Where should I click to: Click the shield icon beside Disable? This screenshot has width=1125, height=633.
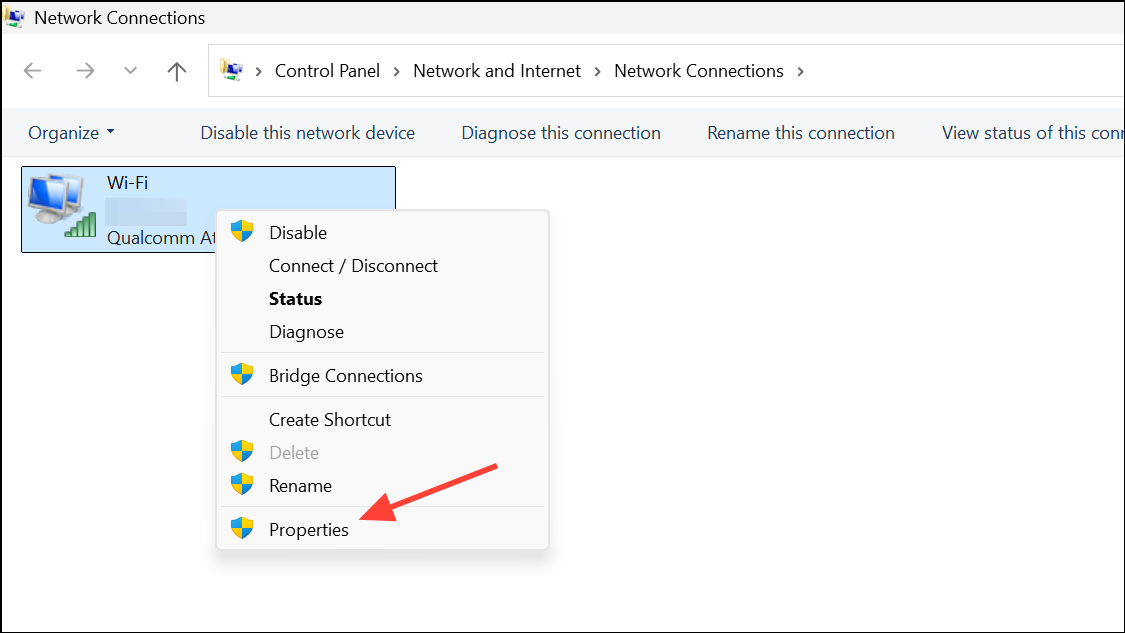242,232
